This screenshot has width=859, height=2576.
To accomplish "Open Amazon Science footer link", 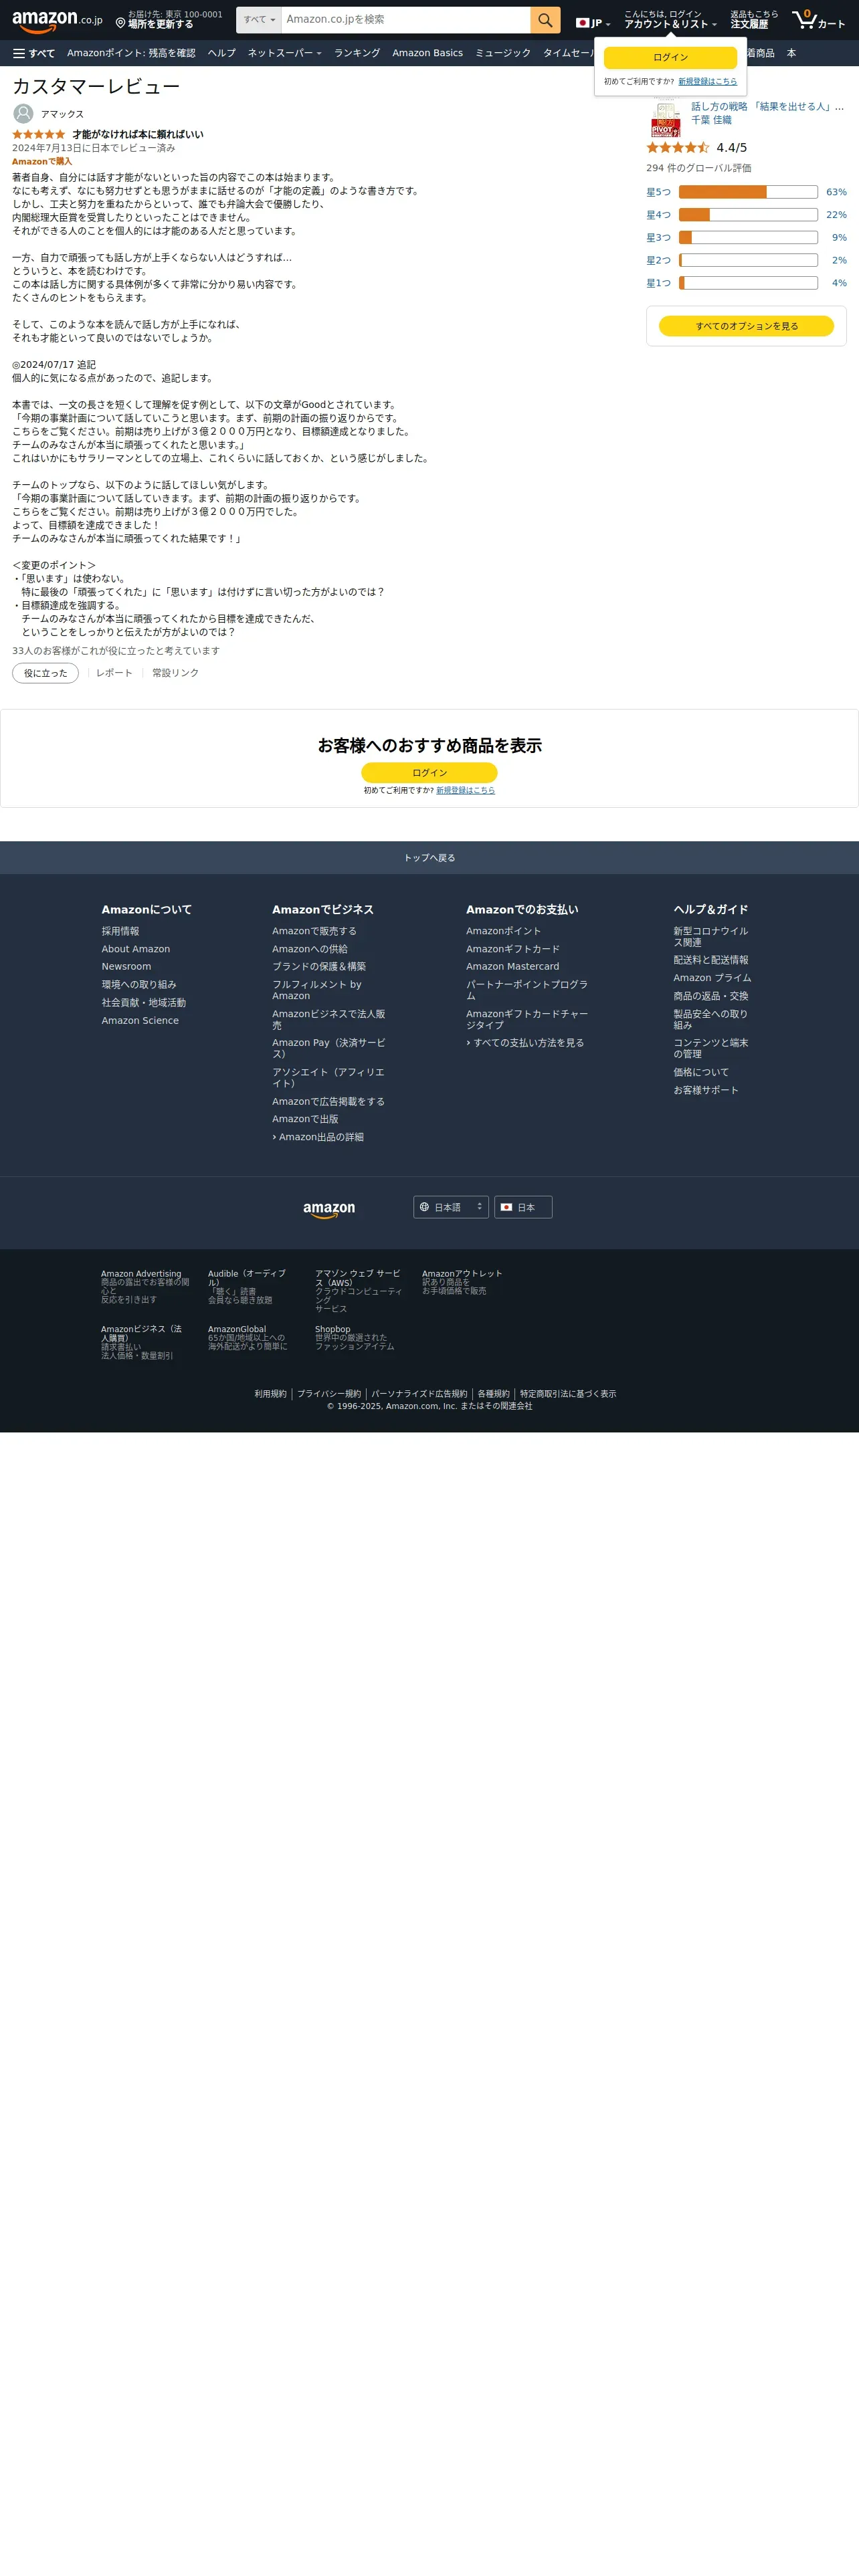I will pos(140,1020).
